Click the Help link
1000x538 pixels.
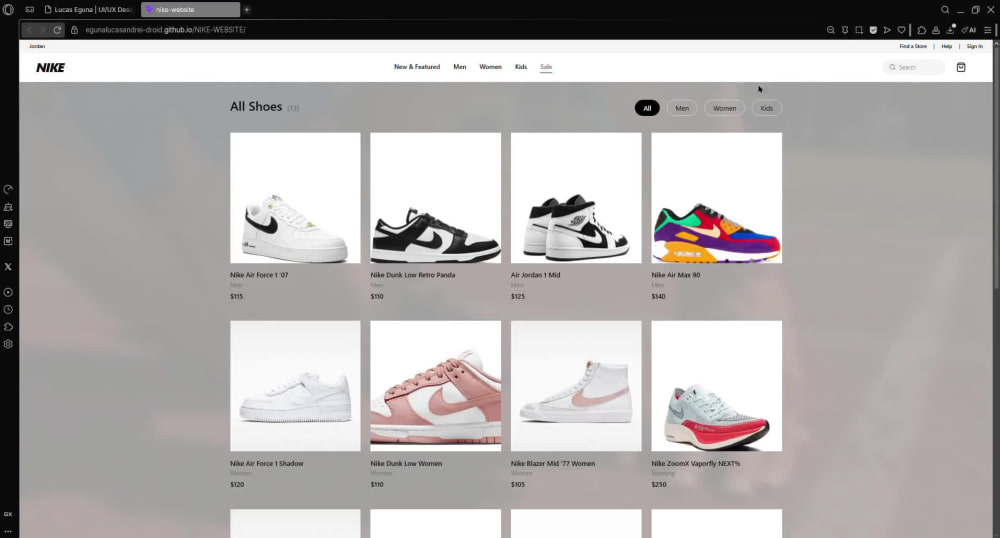[x=947, y=47]
